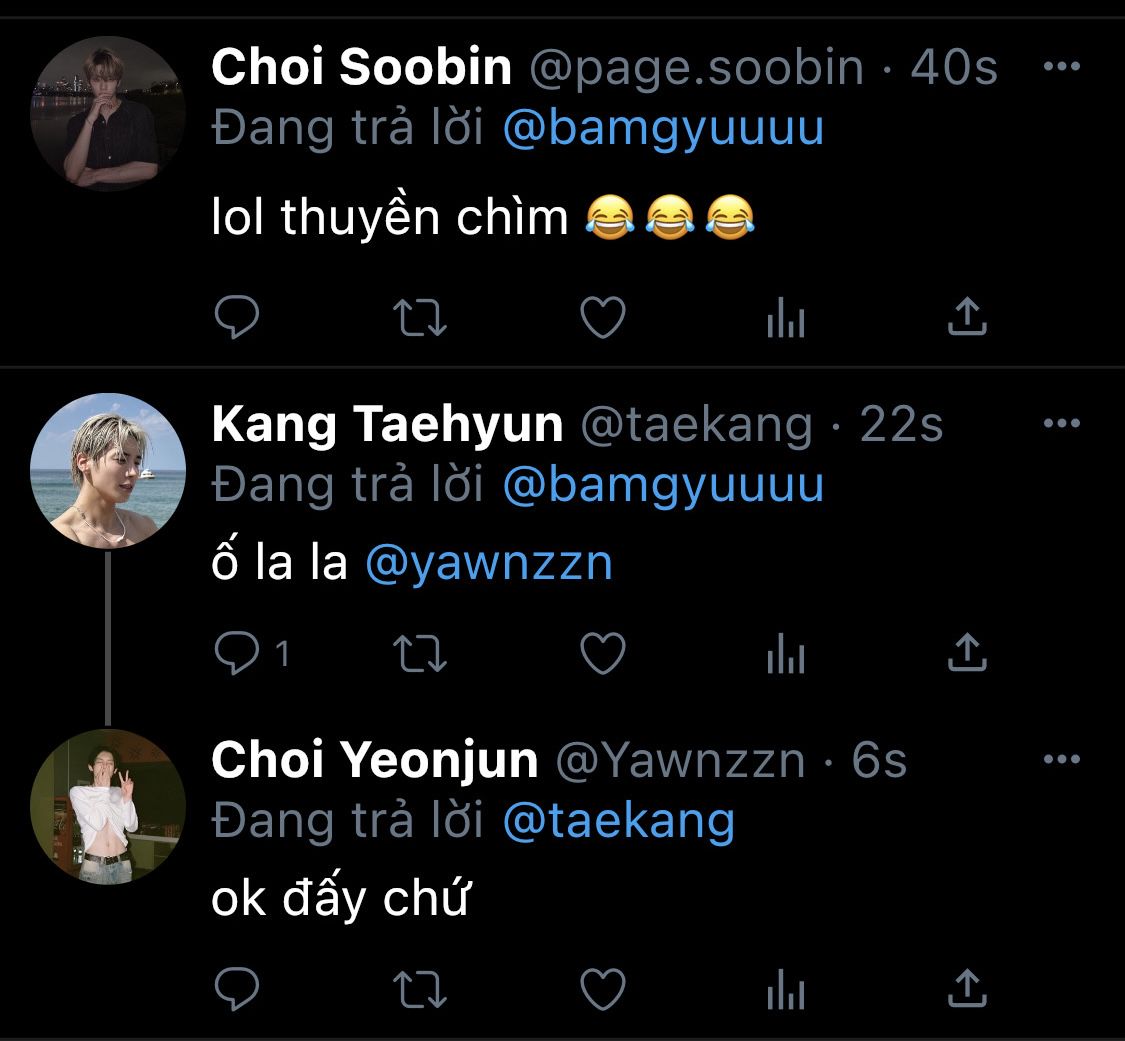Image resolution: width=1125 pixels, height=1041 pixels.
Task: View analytics for Choi Soobin's tweet
Action: 785,319
